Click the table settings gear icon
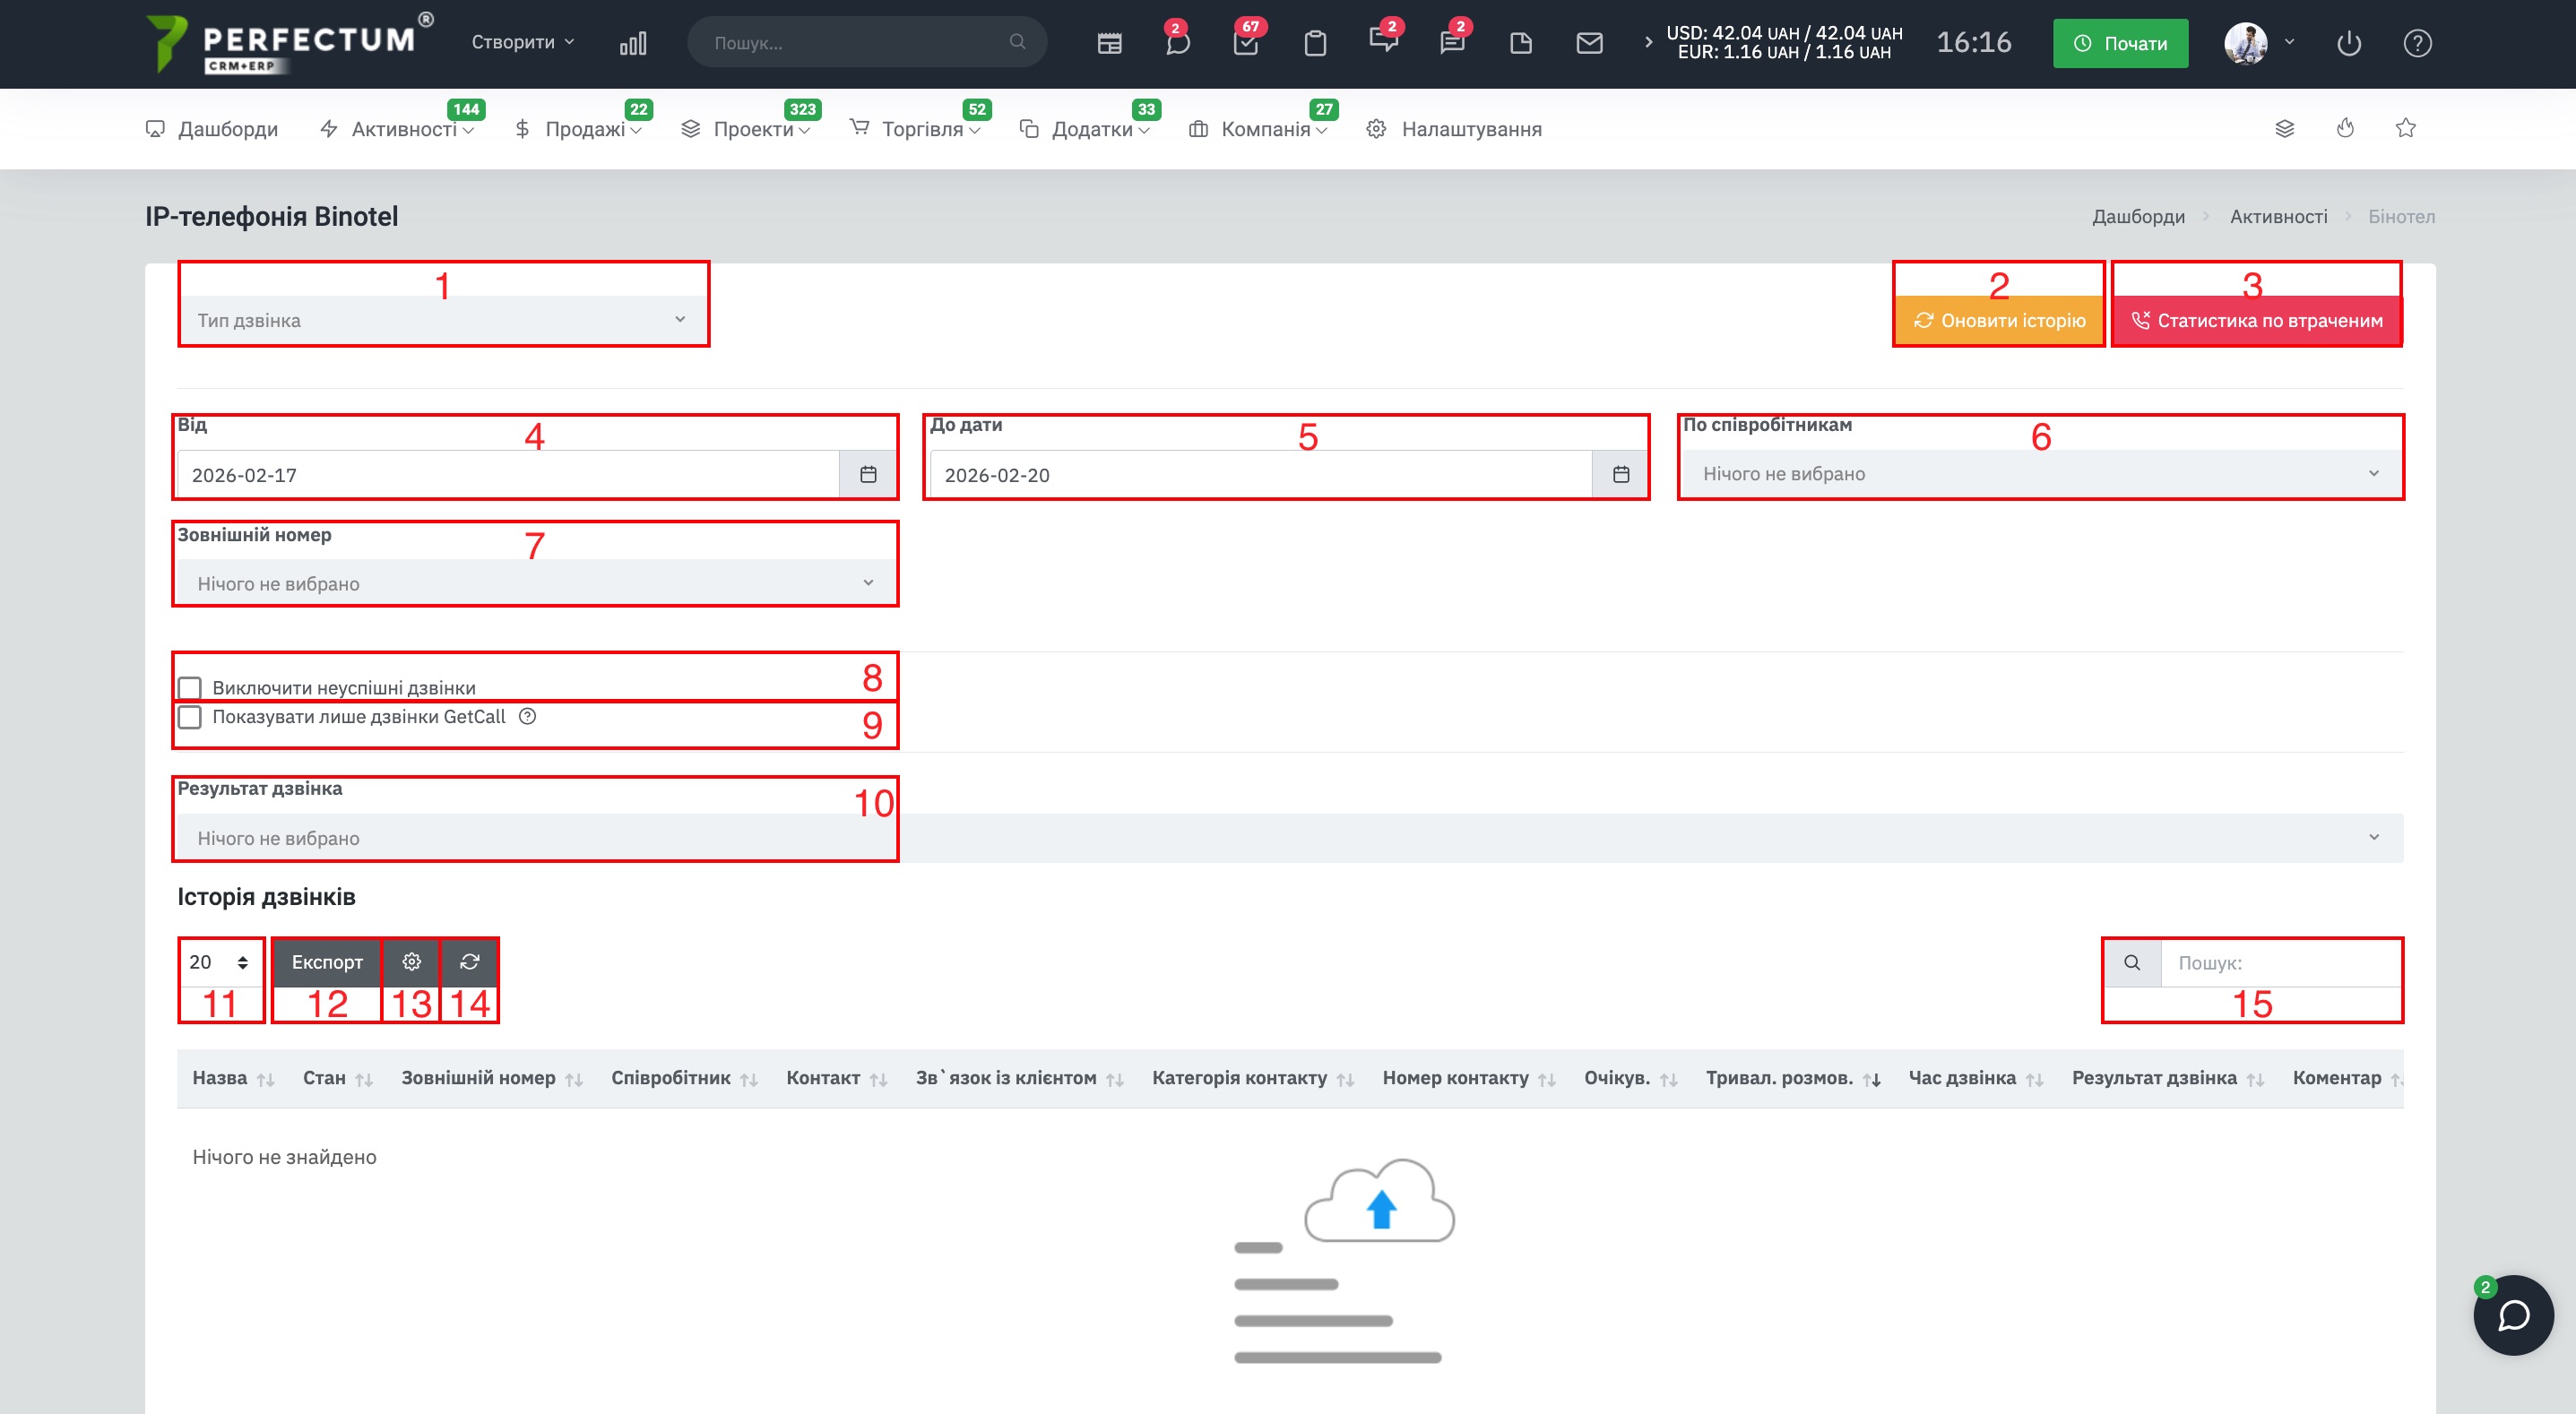Viewport: 2576px width, 1414px height. [411, 961]
